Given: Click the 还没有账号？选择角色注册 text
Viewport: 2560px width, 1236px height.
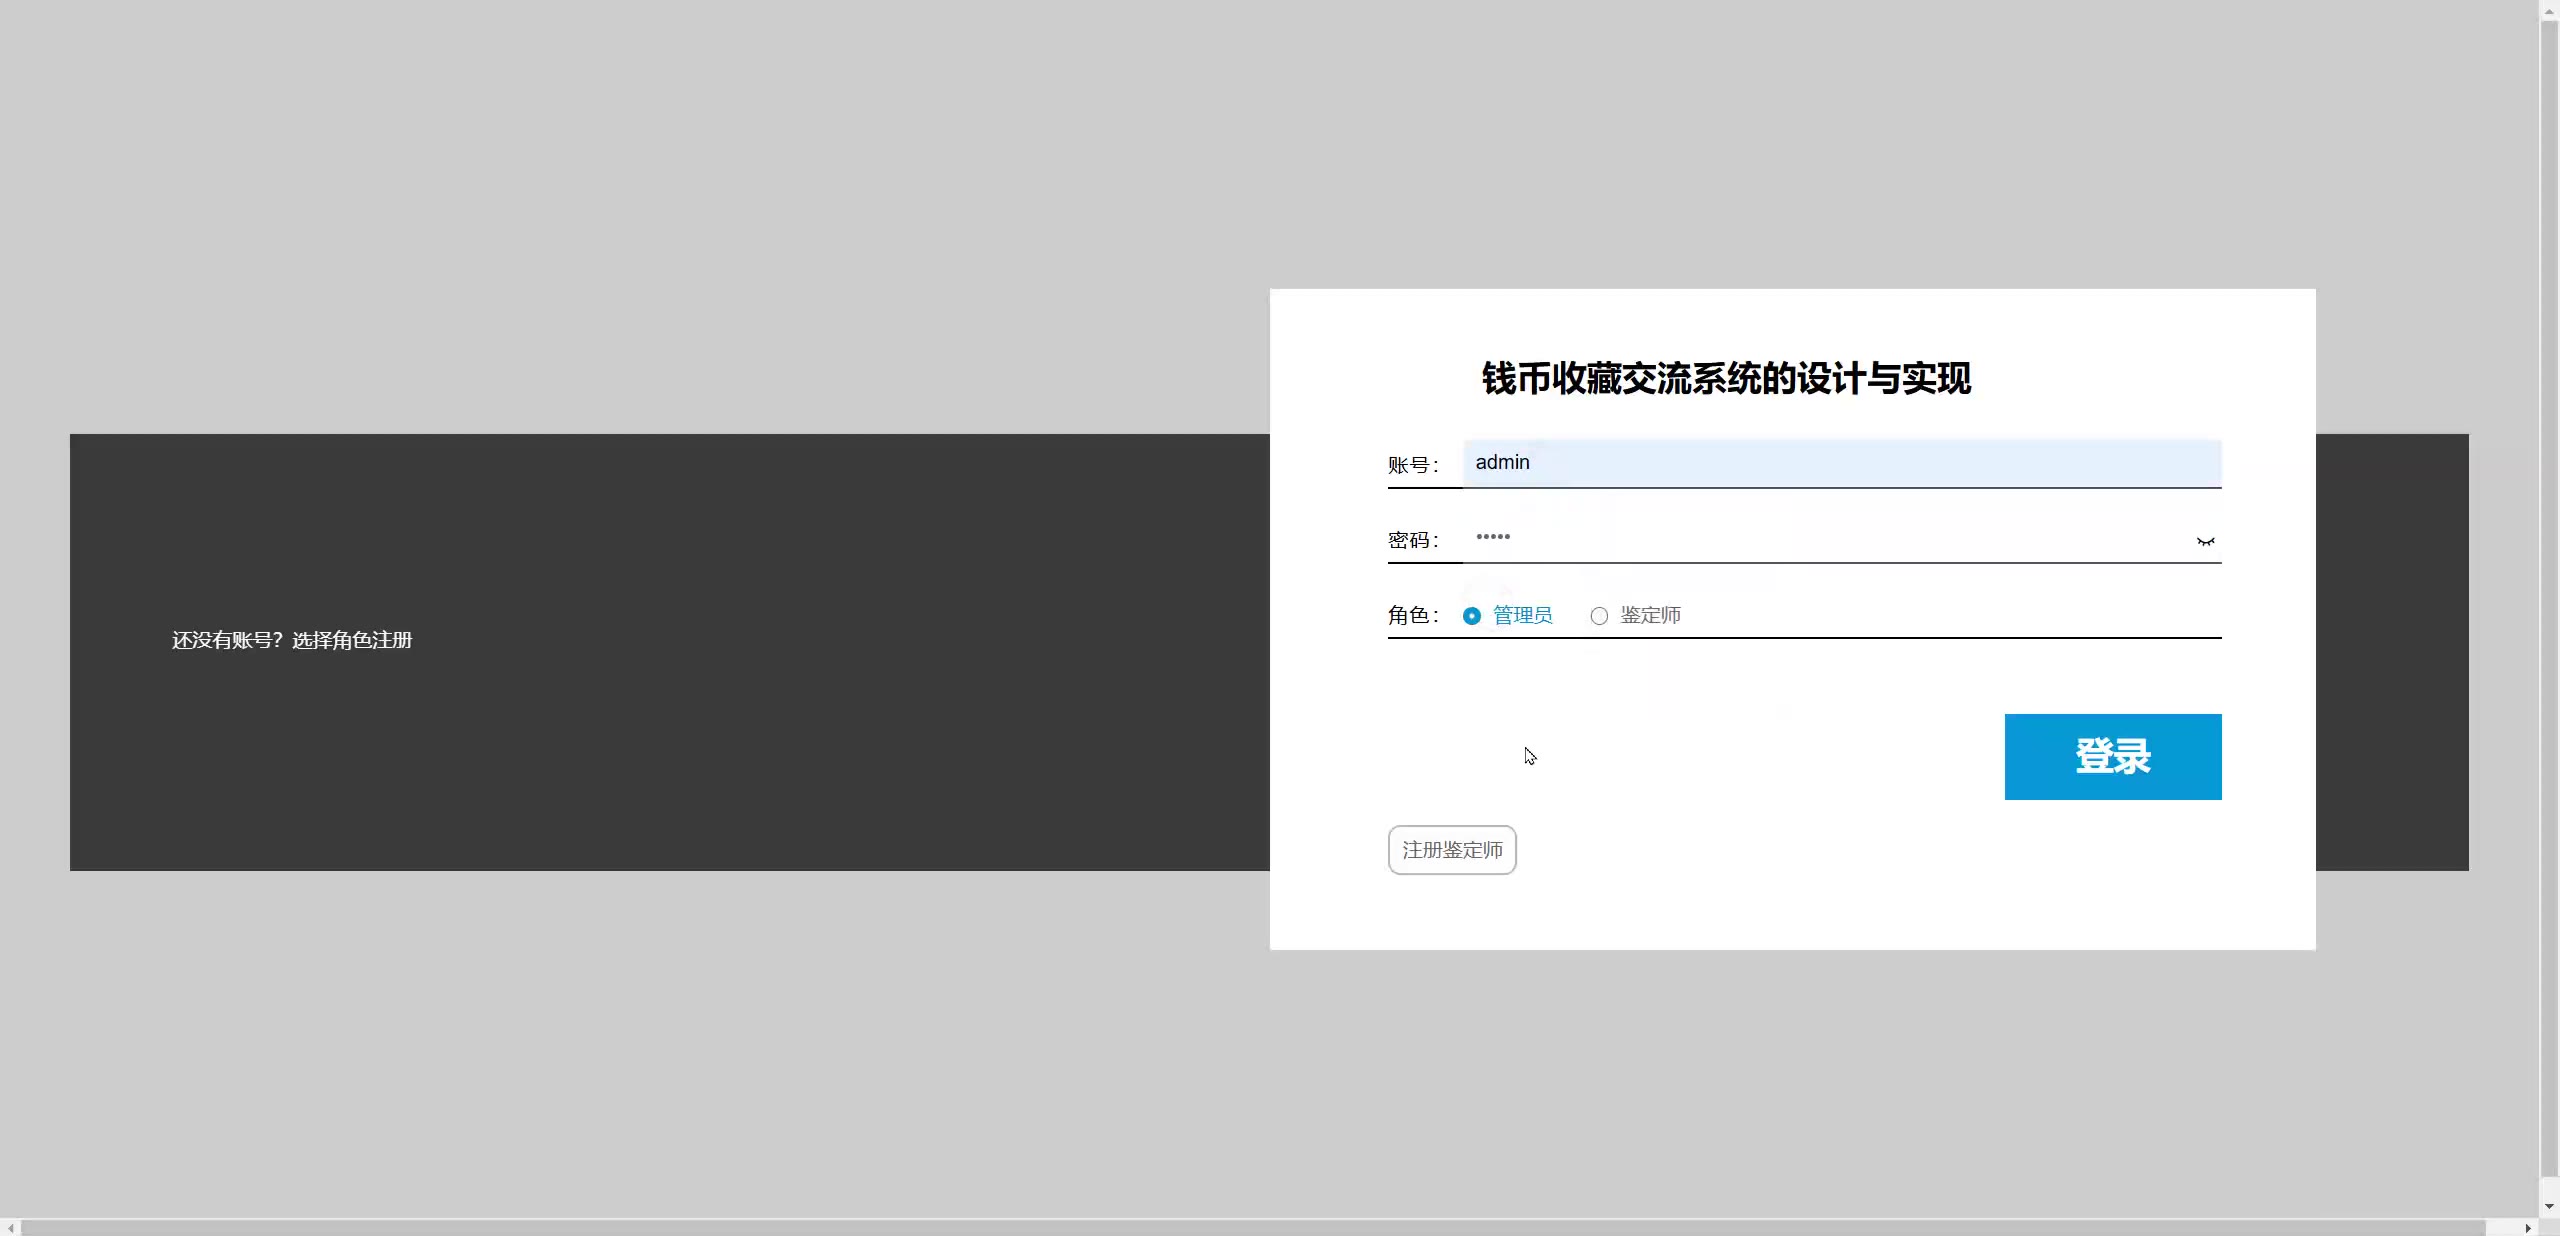Looking at the screenshot, I should tap(291, 640).
